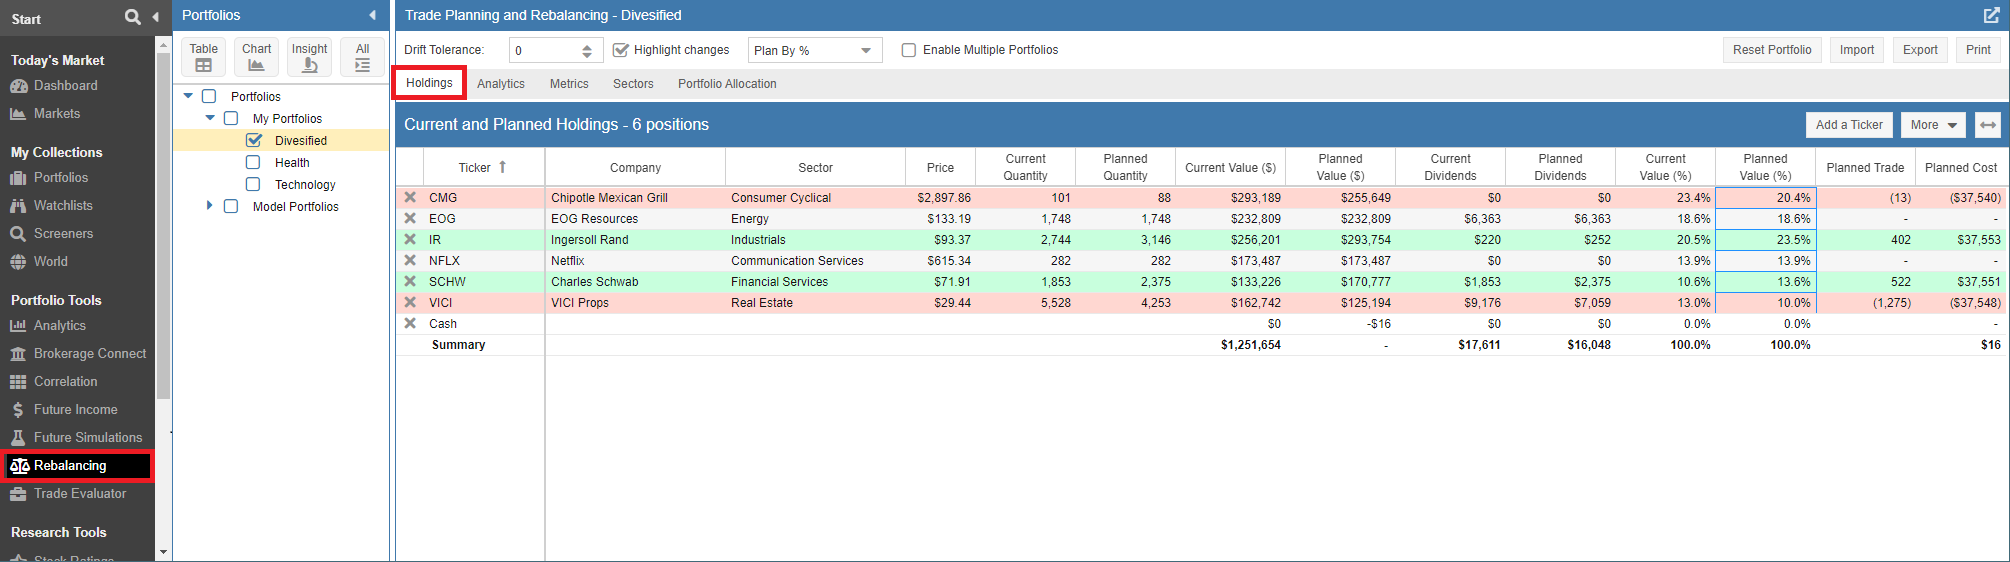The height and width of the screenshot is (562, 2010).
Task: Remove the CMG row with X
Action: click(410, 198)
